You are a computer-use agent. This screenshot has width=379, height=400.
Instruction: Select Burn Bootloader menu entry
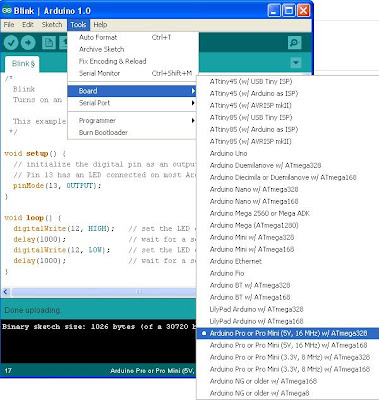(x=132, y=133)
